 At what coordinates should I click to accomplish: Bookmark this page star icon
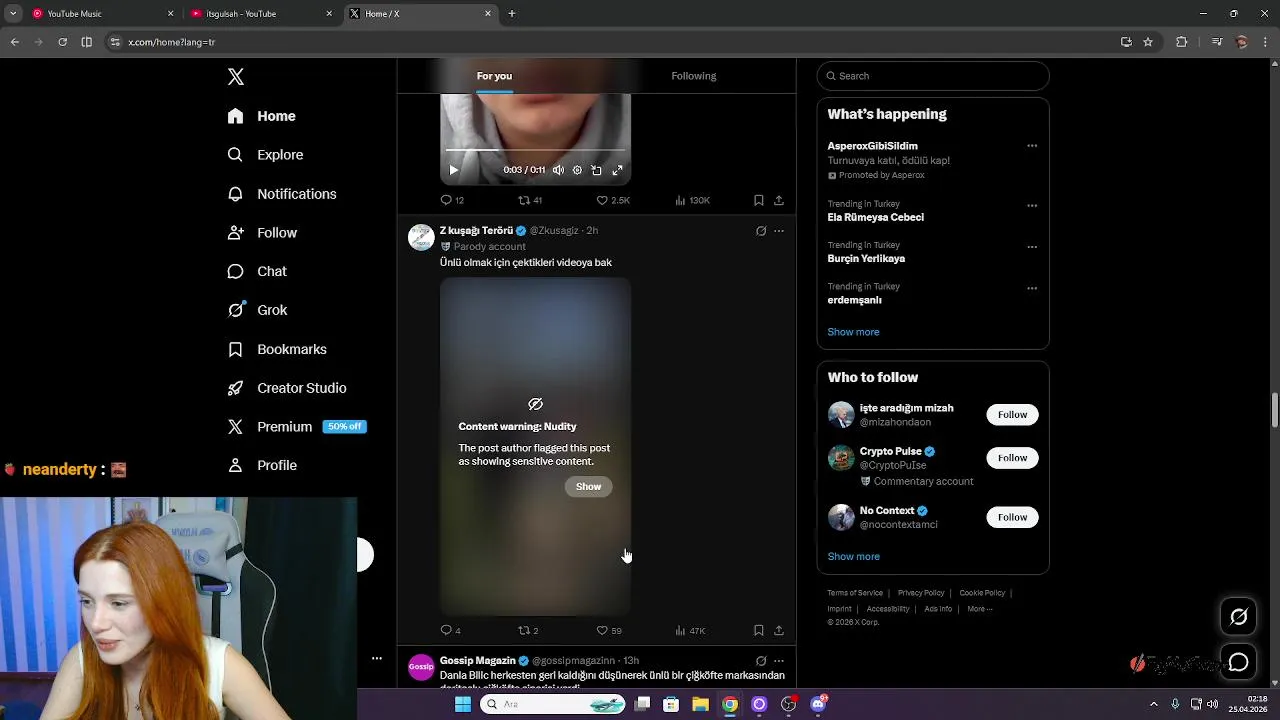[1148, 42]
